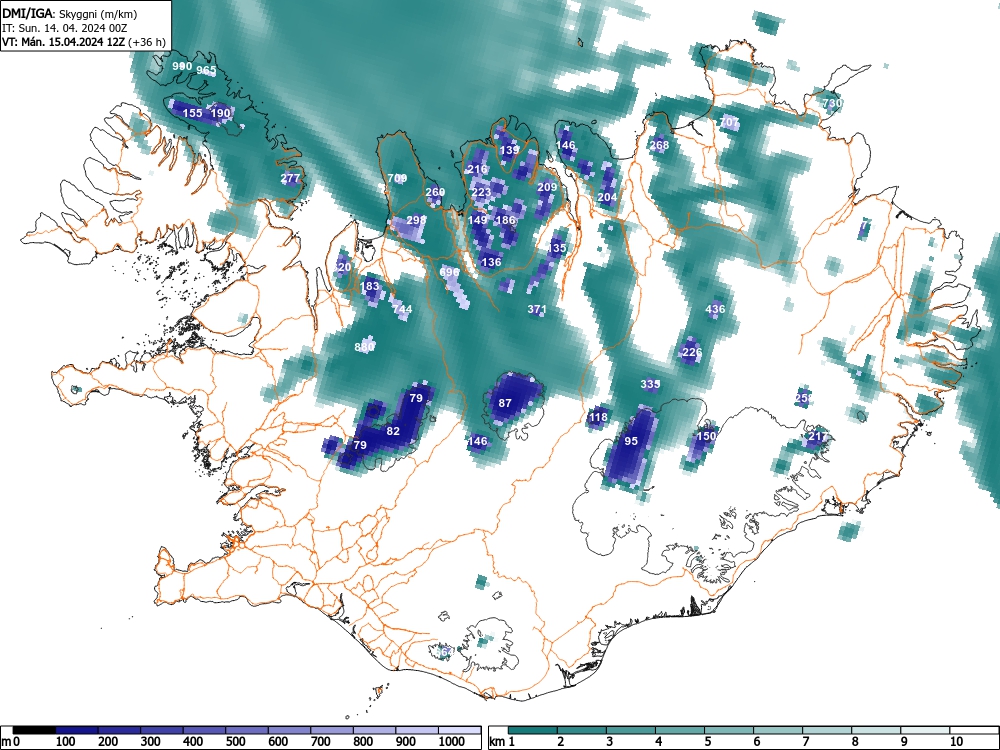Select the number "149" on the map
This screenshot has width=1000, height=750.
pos(478,220)
